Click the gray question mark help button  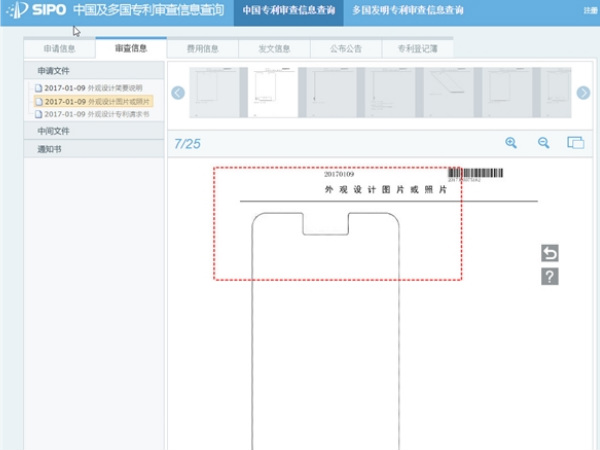pyautogui.click(x=549, y=276)
